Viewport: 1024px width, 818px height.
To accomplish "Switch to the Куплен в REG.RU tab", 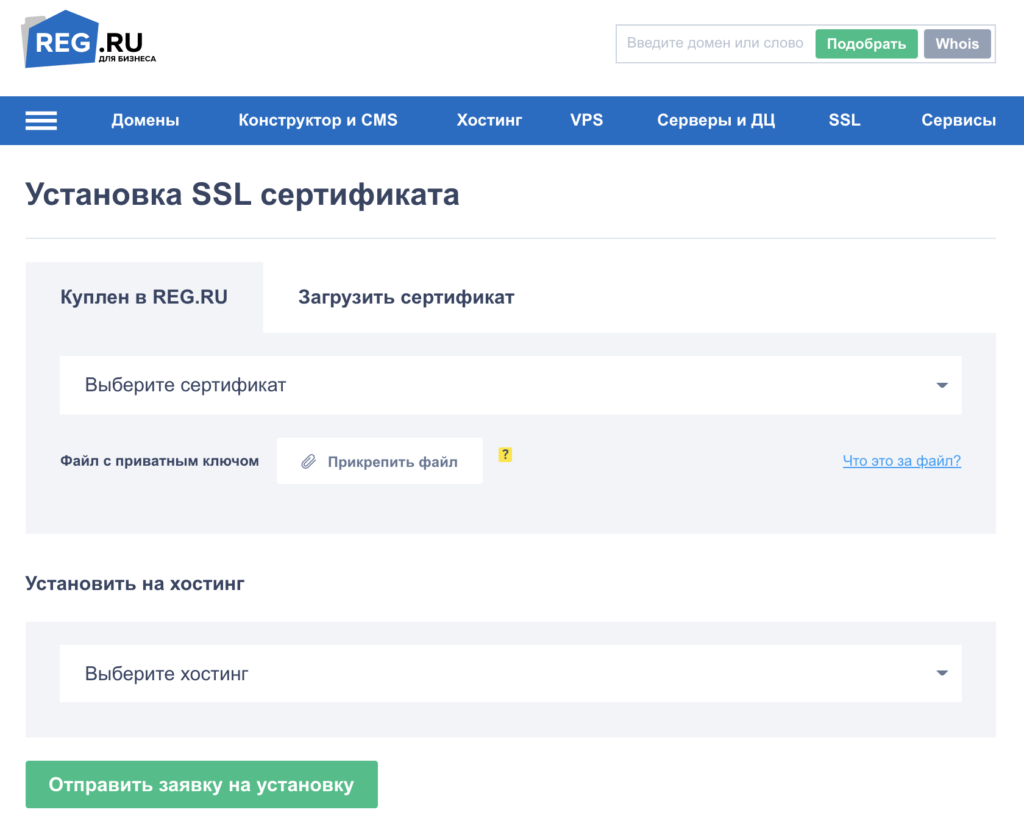I will (x=144, y=298).
